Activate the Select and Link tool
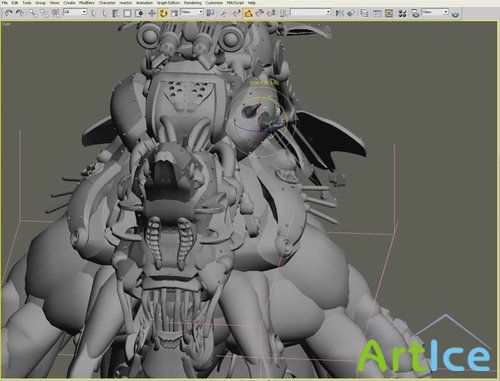This screenshot has width=500, height=381. tap(33, 13)
